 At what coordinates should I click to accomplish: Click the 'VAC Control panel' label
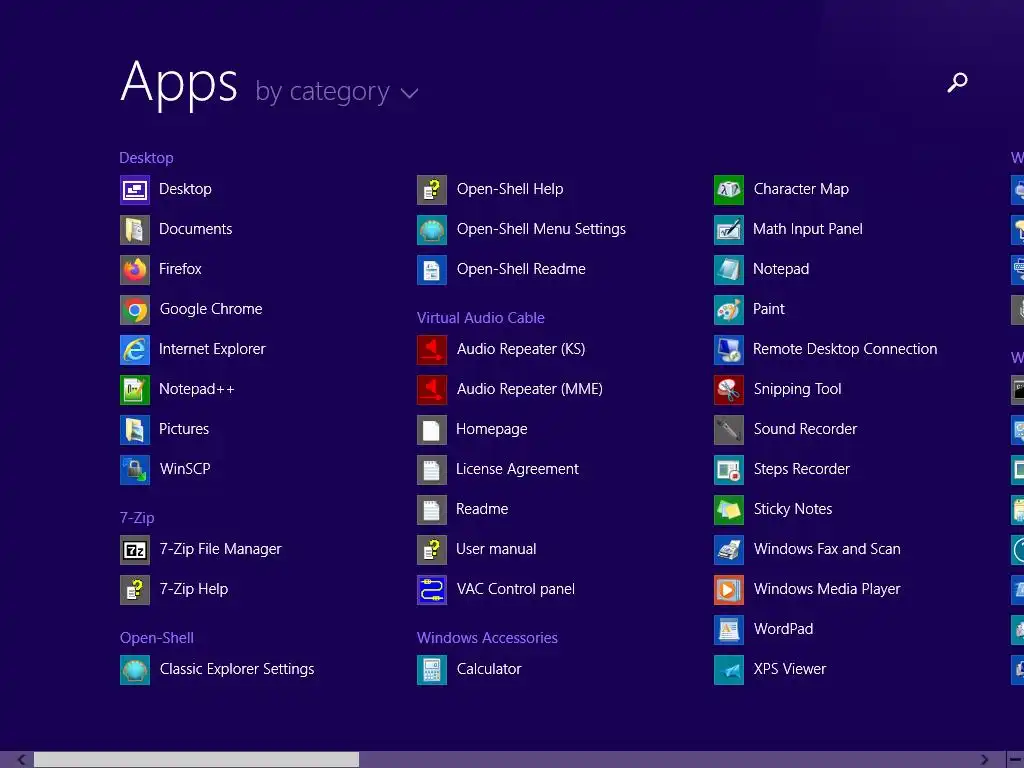[x=516, y=589]
